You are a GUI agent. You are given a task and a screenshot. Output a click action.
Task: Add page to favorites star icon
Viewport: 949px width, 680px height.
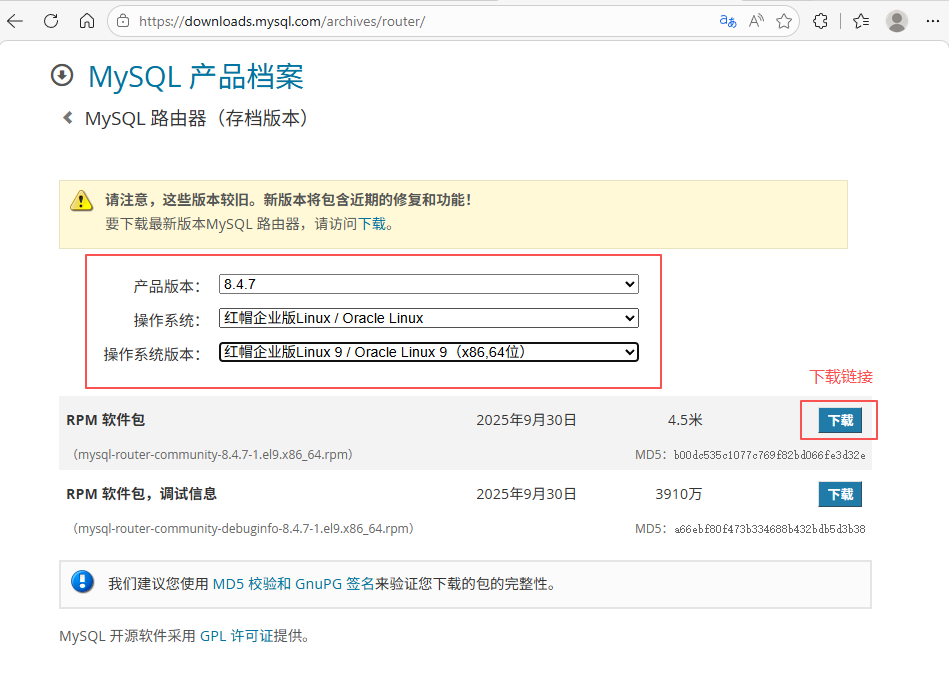[x=784, y=21]
